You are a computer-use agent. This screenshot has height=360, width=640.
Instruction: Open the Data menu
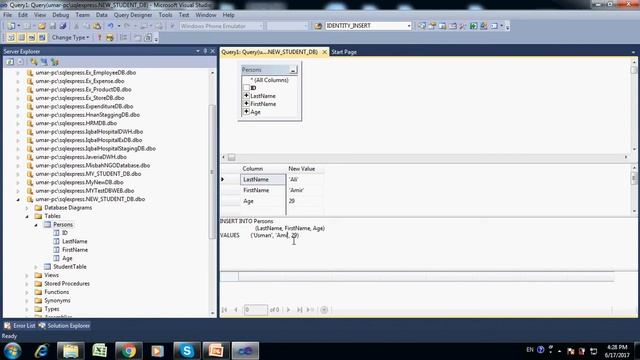102,15
